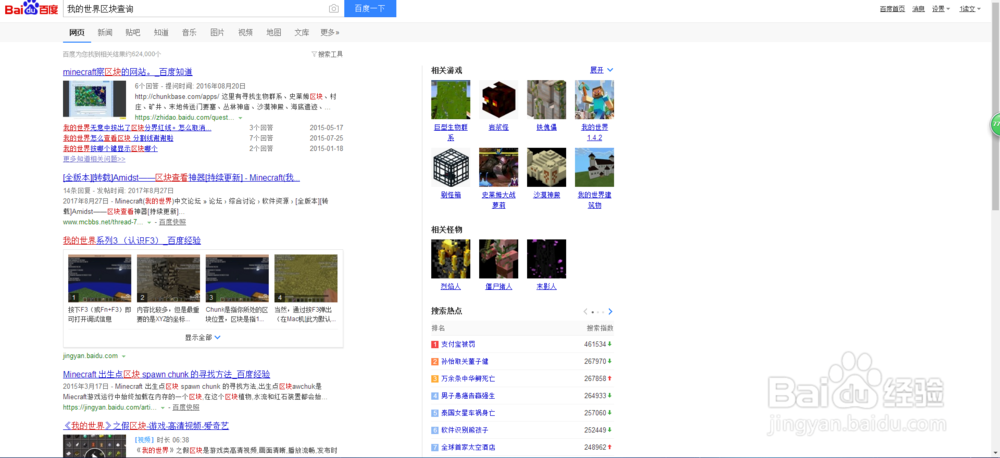The height and width of the screenshot is (458, 1000).
Task: Click the first result's preview thumbnail
Action: click(94, 99)
